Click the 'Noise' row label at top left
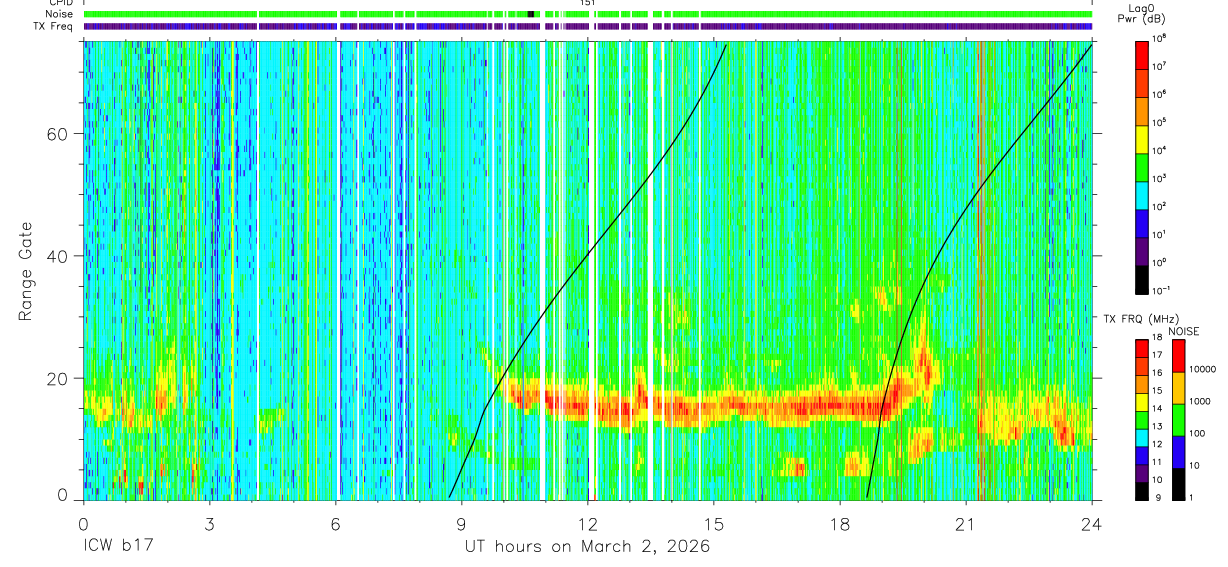Image resolution: width=1228 pixels, height=567 pixels. (x=59, y=14)
